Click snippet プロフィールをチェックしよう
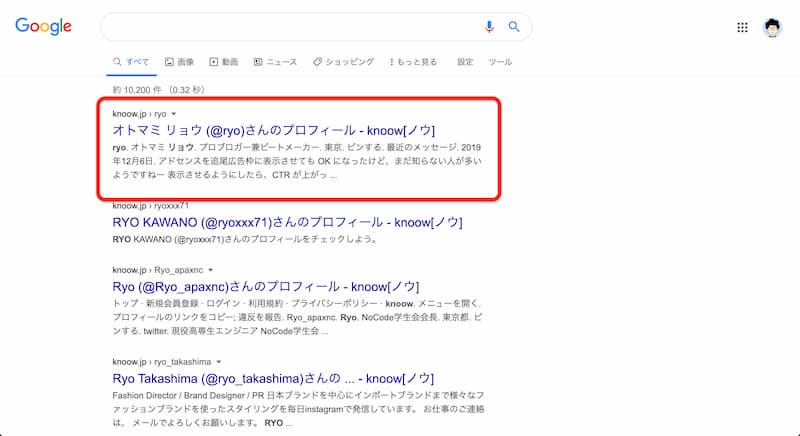The width and height of the screenshot is (800, 436). (x=245, y=239)
